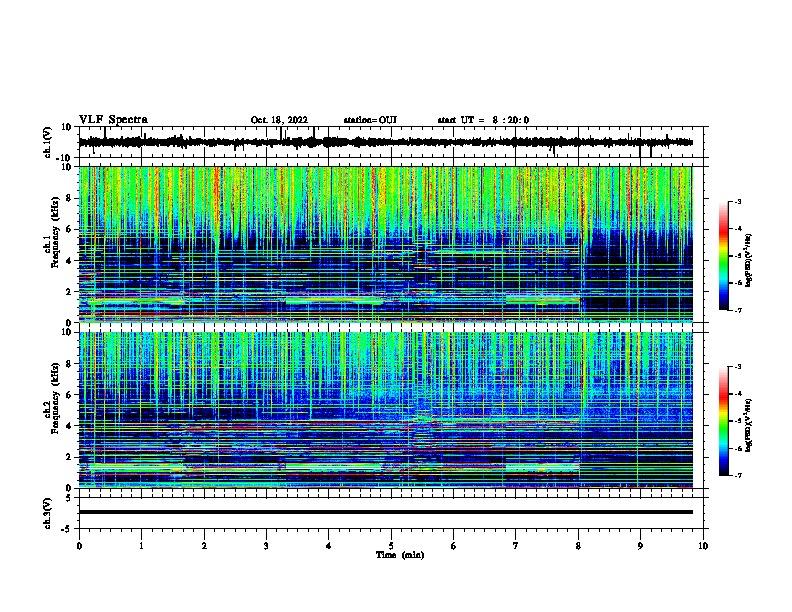Click time axis tick label "5"
Screen dimensions: 792x612
(391, 546)
